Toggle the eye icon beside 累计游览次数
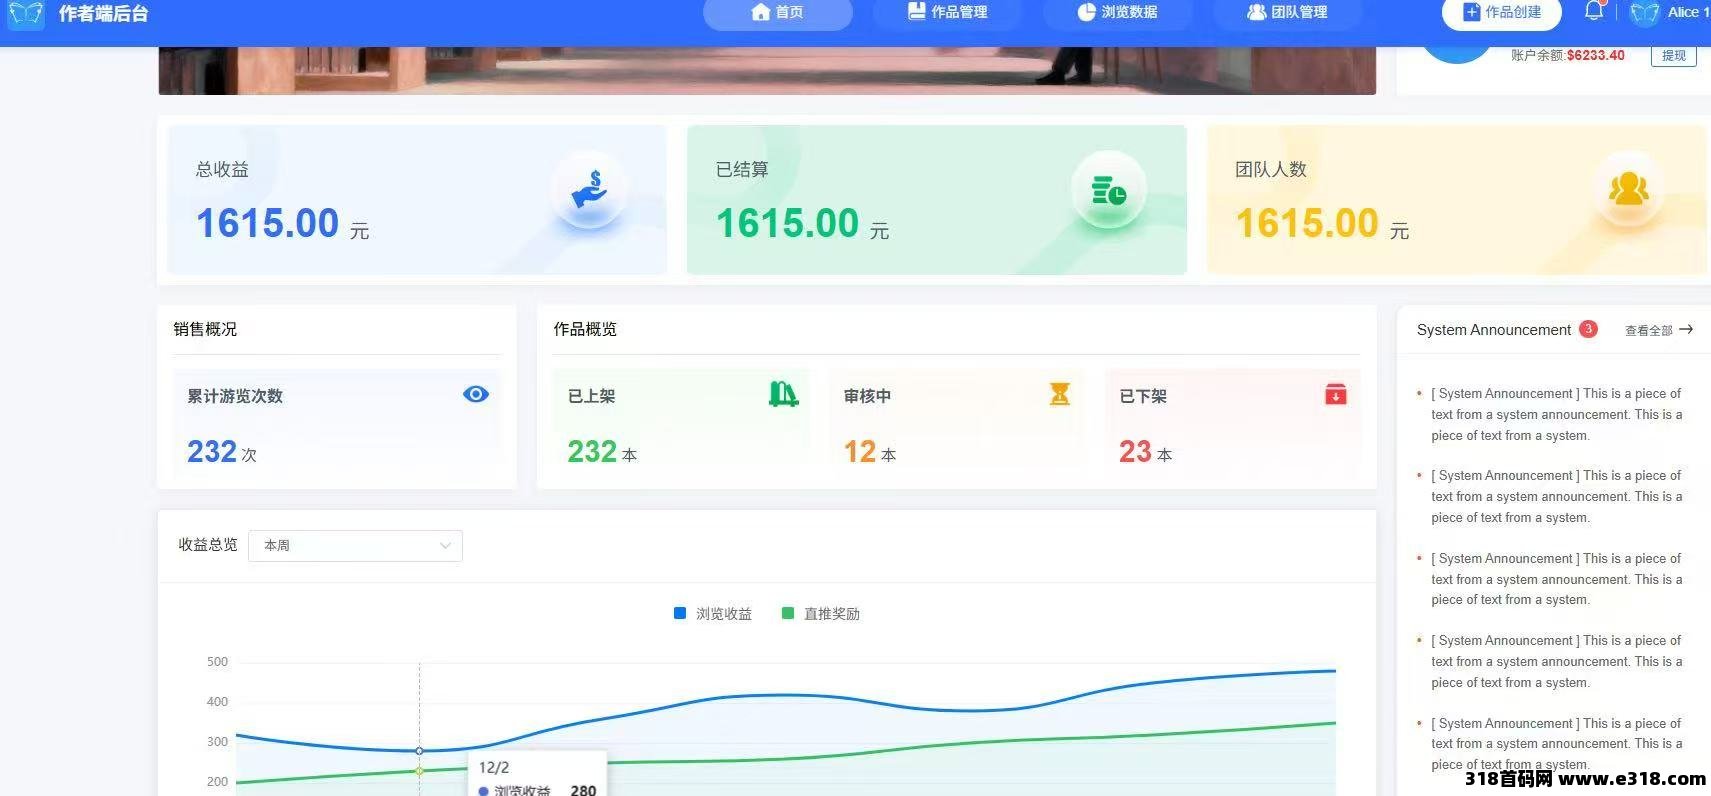The width and height of the screenshot is (1711, 796). coord(476,394)
